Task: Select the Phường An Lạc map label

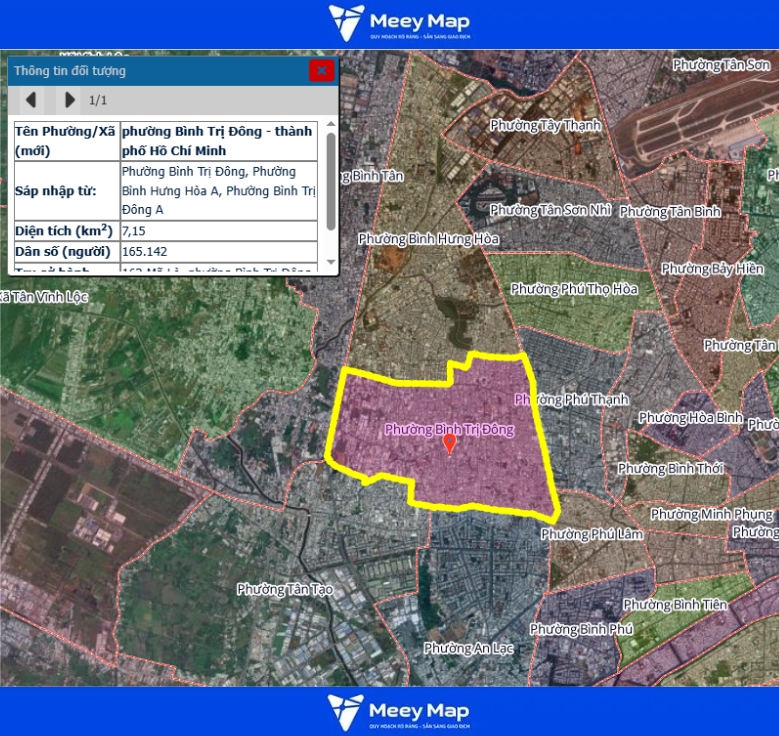Action: tap(468, 648)
